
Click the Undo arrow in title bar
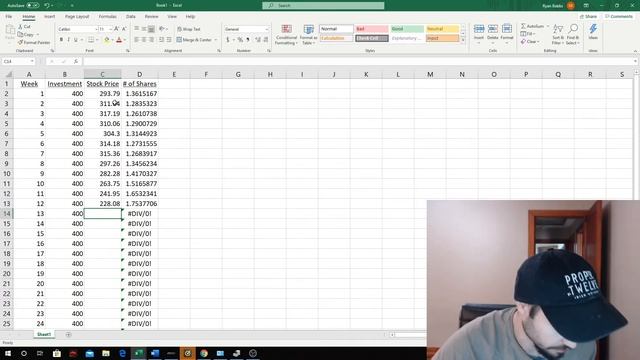[x=47, y=5]
